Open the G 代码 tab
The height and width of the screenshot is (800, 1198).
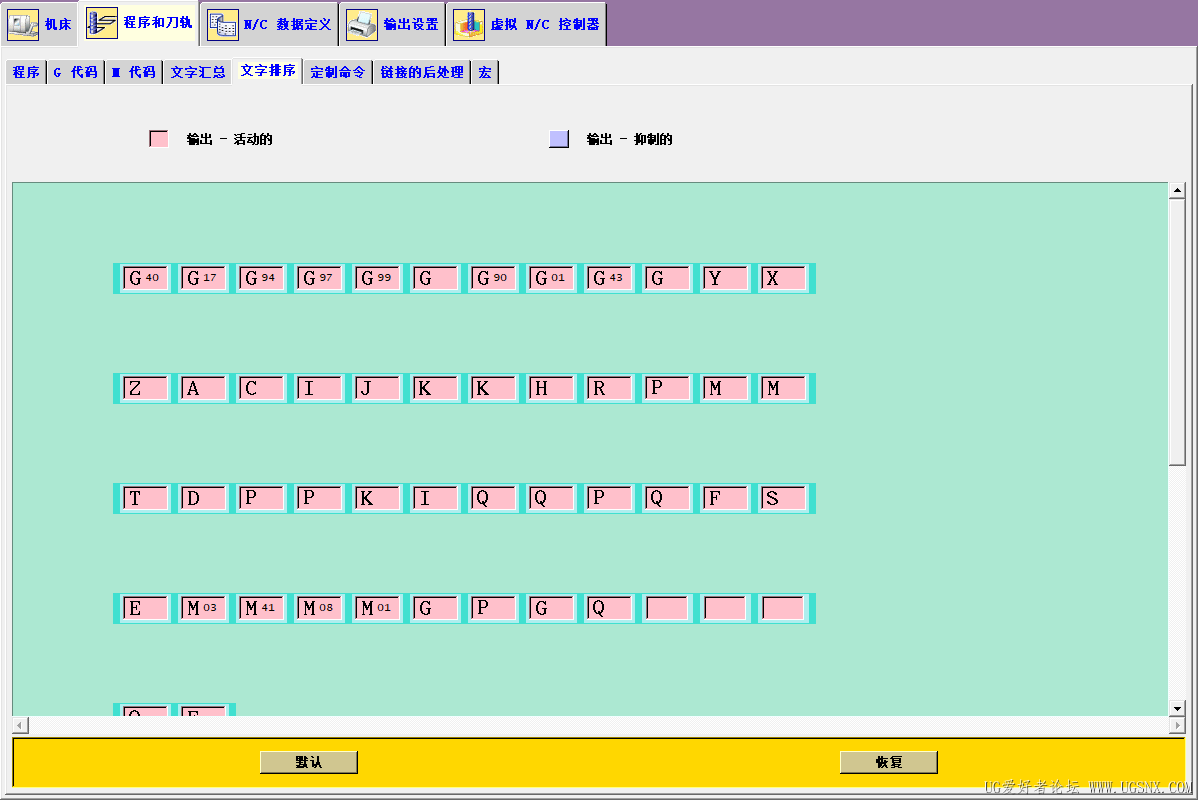[x=76, y=73]
